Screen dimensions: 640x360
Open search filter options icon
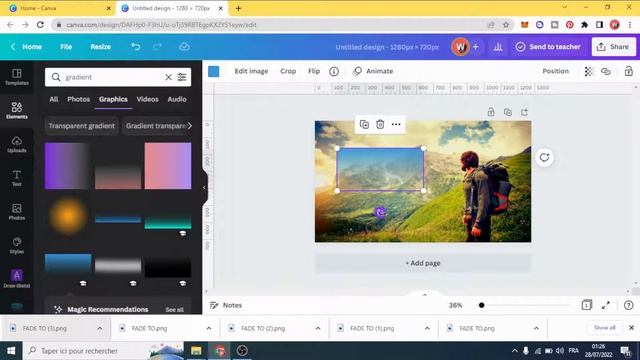point(182,77)
